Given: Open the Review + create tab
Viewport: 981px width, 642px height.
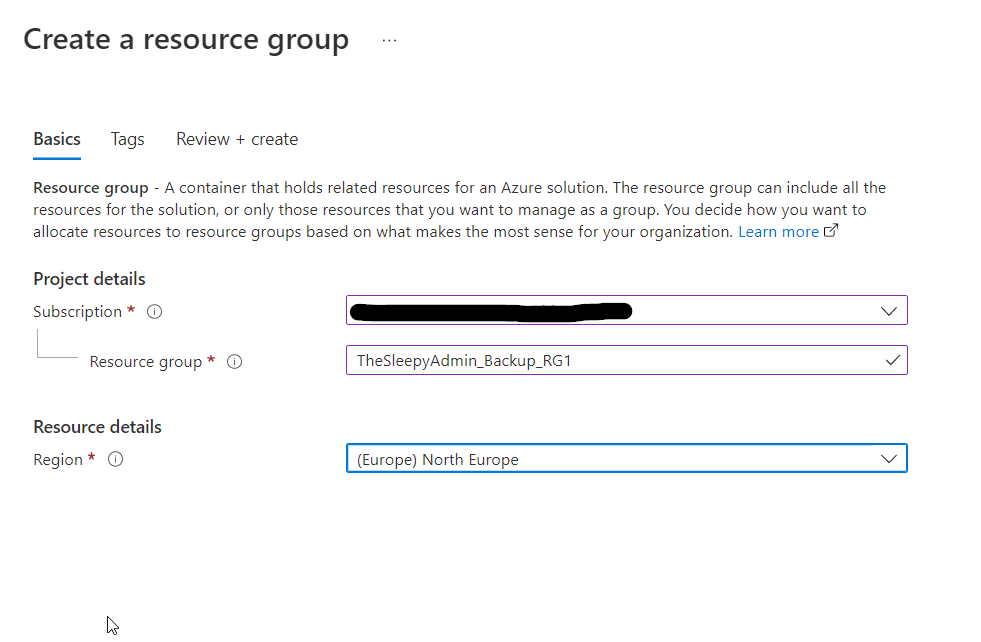Looking at the screenshot, I should [x=237, y=140].
